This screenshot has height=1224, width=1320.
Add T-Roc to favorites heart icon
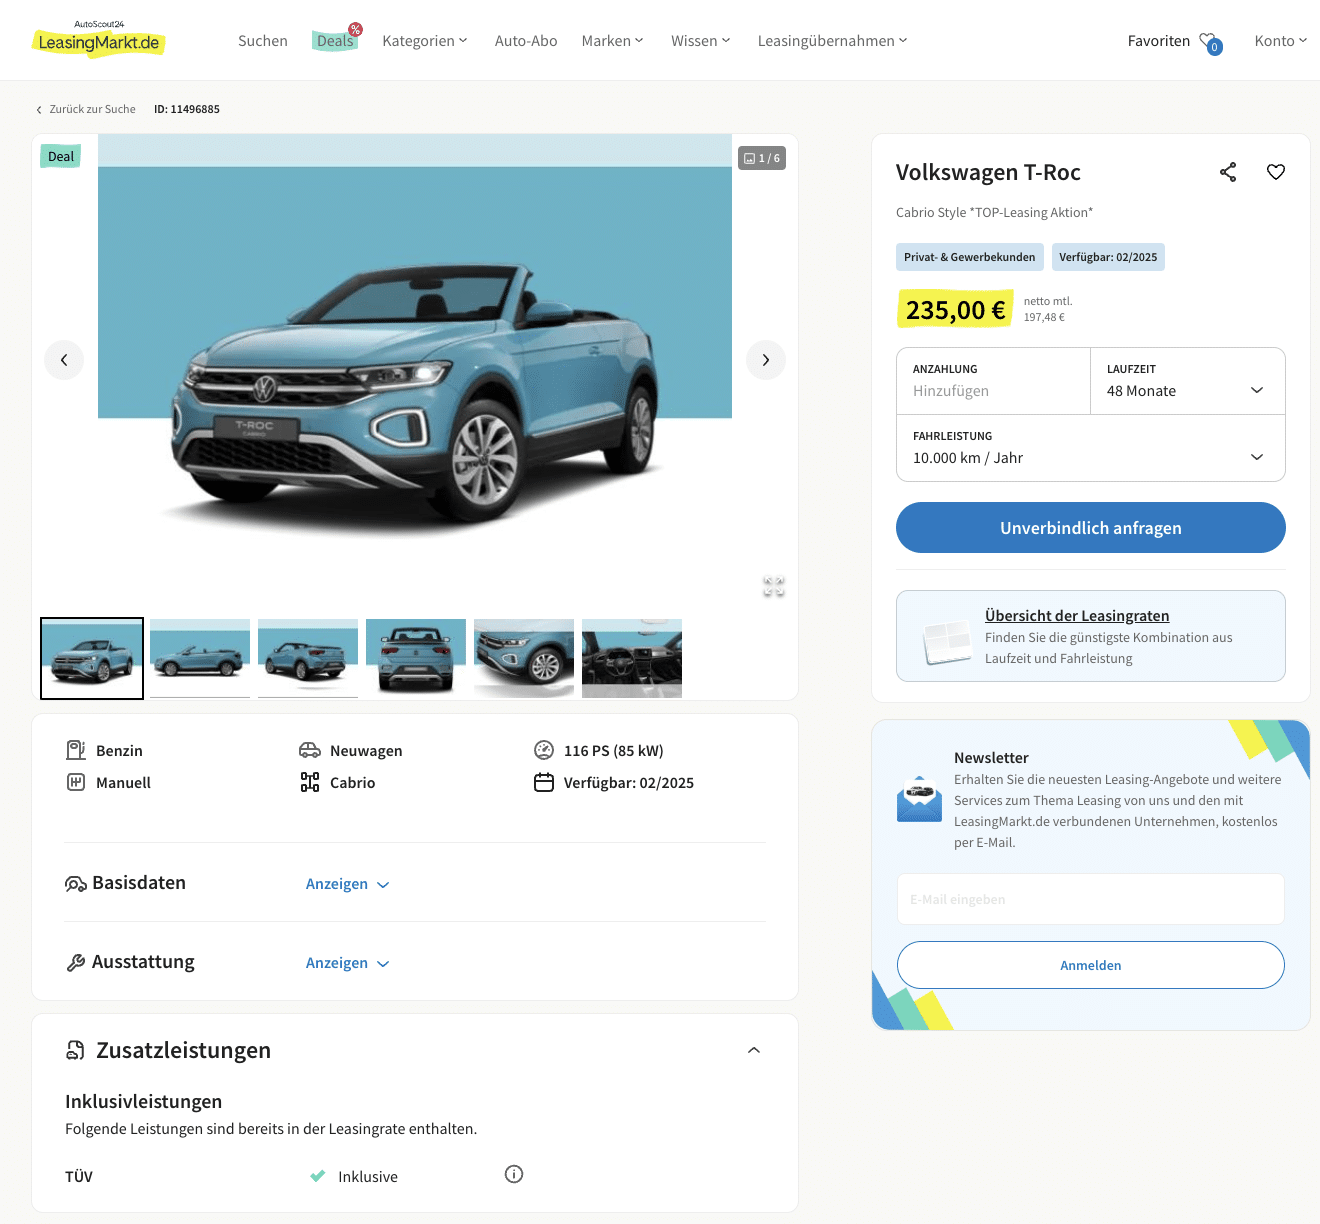[1276, 172]
